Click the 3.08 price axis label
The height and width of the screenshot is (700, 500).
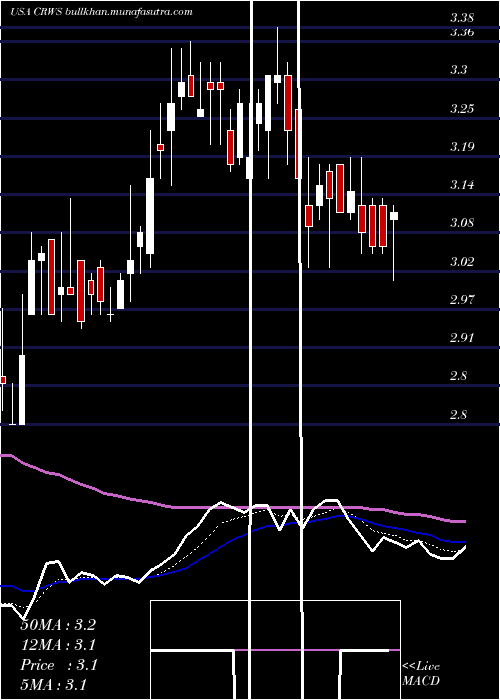(x=462, y=223)
